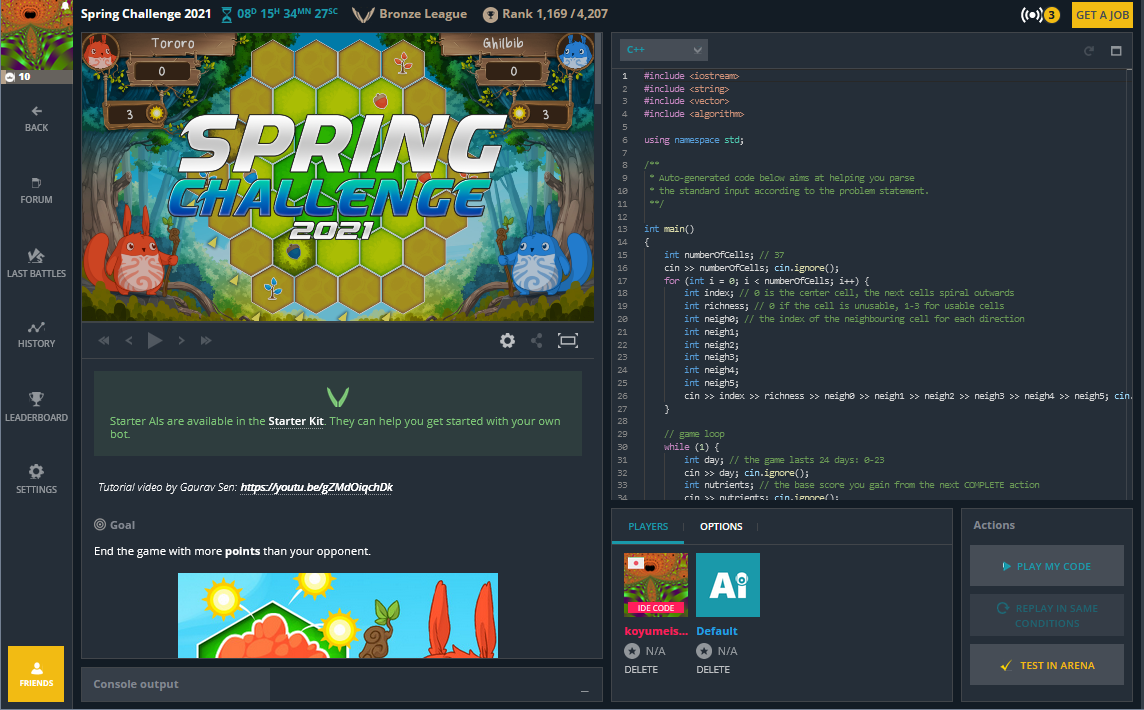Open the replay History panel
Viewport: 1144px width, 710px height.
pyautogui.click(x=36, y=335)
